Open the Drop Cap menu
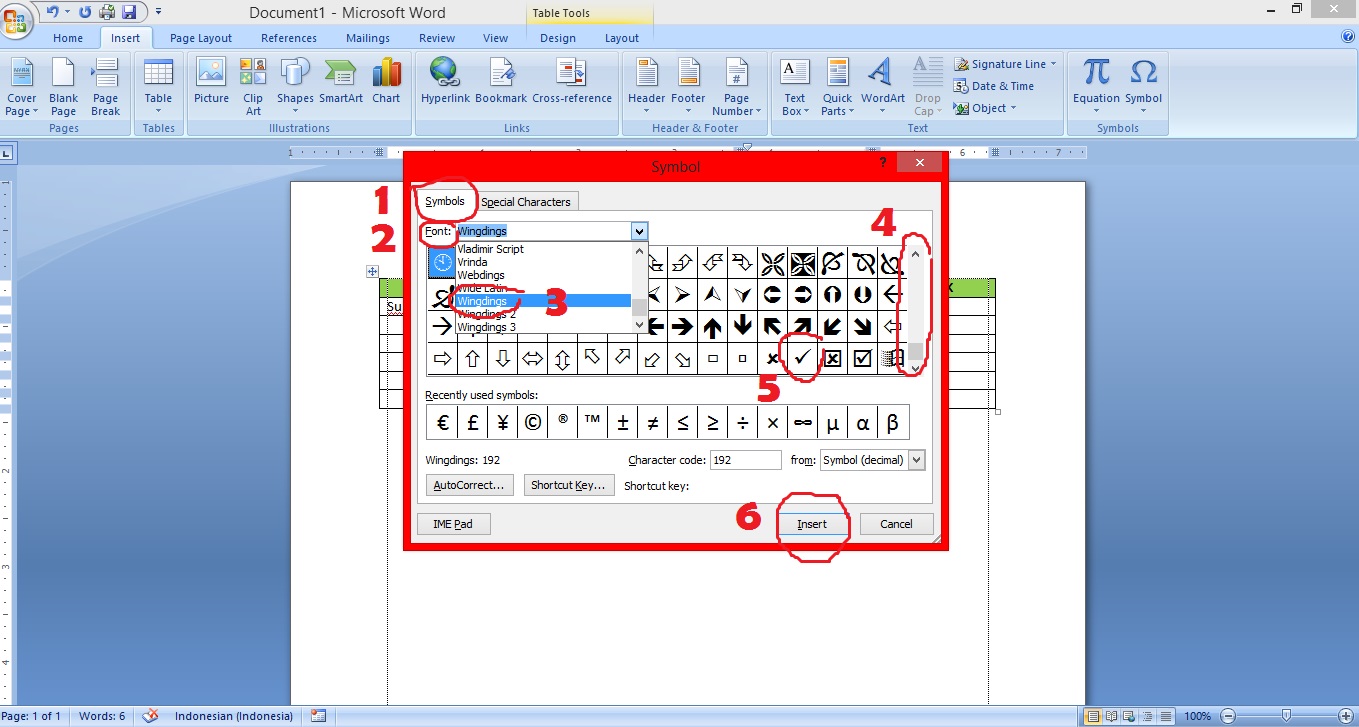This screenshot has width=1359, height=727. [x=927, y=87]
